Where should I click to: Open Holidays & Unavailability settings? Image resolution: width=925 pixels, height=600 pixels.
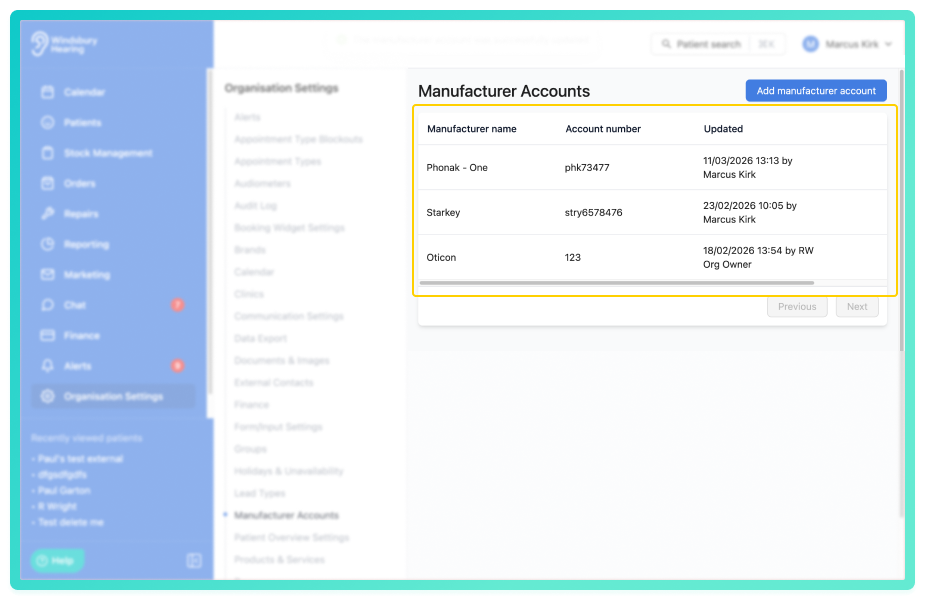pyautogui.click(x=288, y=471)
